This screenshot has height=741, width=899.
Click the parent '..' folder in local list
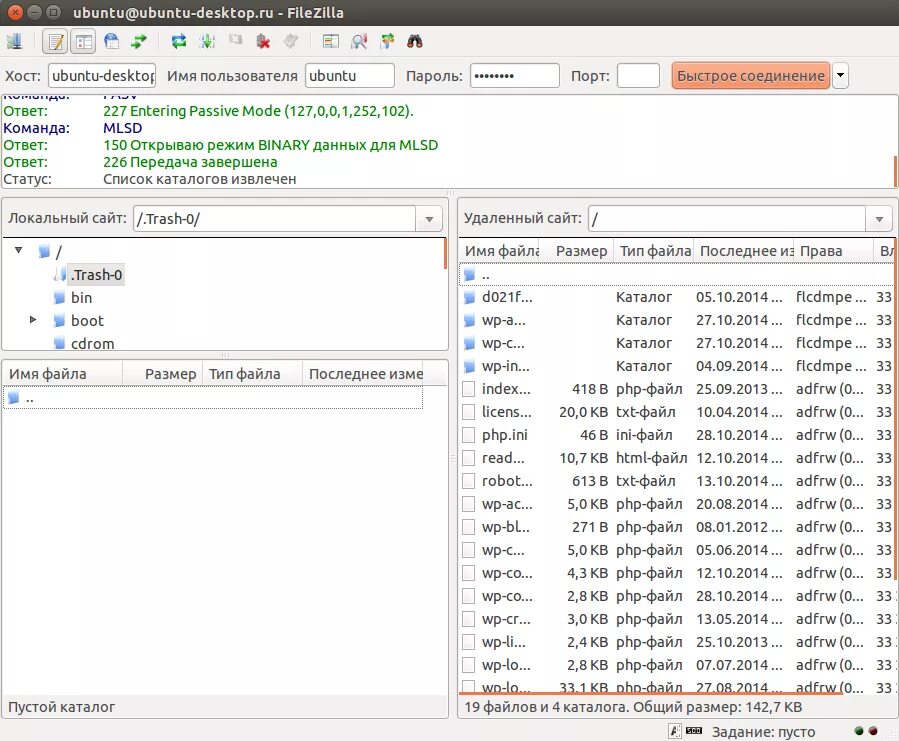click(212, 397)
